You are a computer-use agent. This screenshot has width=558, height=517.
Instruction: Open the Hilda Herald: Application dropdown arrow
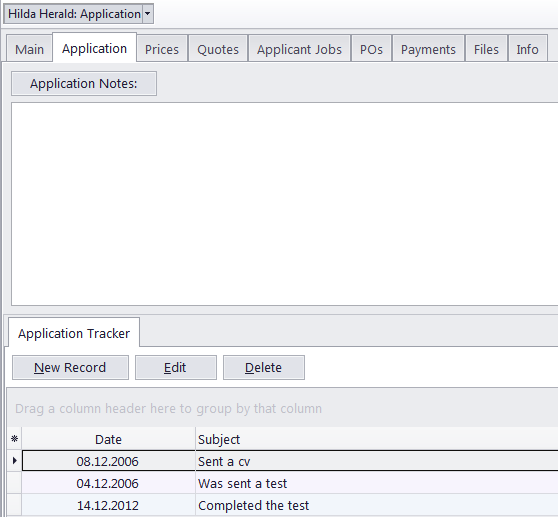(x=148, y=14)
